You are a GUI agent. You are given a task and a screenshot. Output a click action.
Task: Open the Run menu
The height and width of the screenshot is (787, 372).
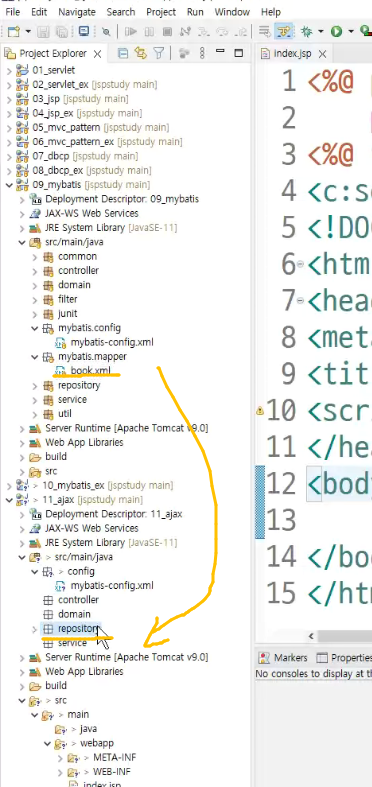click(195, 12)
